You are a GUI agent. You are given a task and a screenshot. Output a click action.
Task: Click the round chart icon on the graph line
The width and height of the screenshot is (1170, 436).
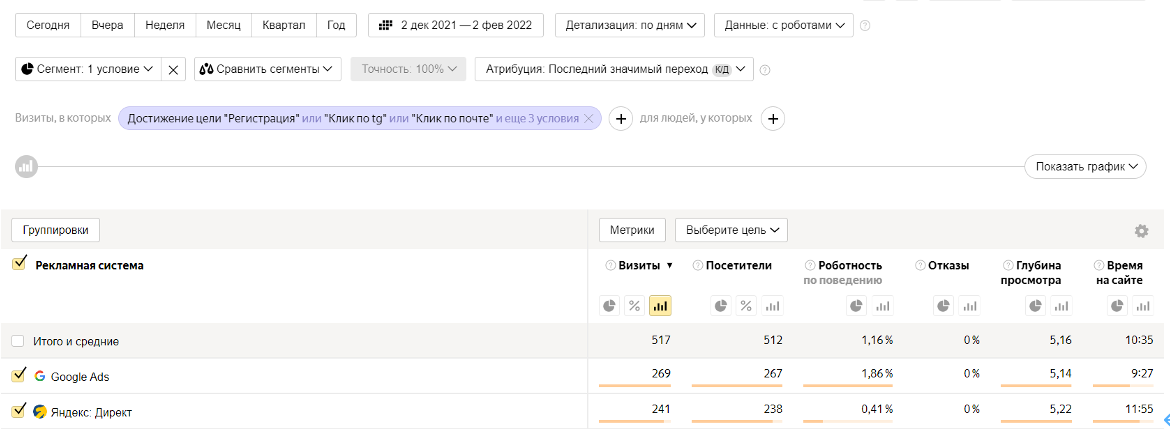tap(26, 166)
